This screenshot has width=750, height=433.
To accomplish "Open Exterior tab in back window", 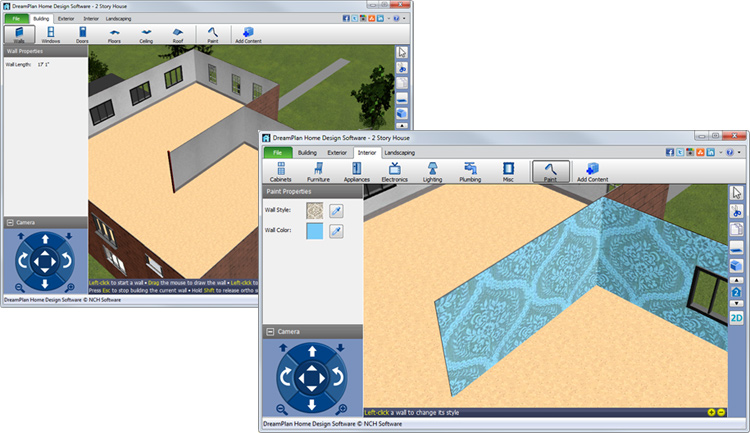I will (66, 19).
